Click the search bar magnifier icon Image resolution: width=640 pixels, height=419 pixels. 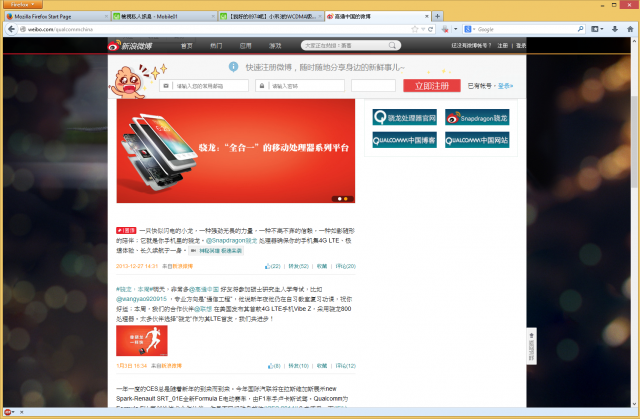(580, 29)
